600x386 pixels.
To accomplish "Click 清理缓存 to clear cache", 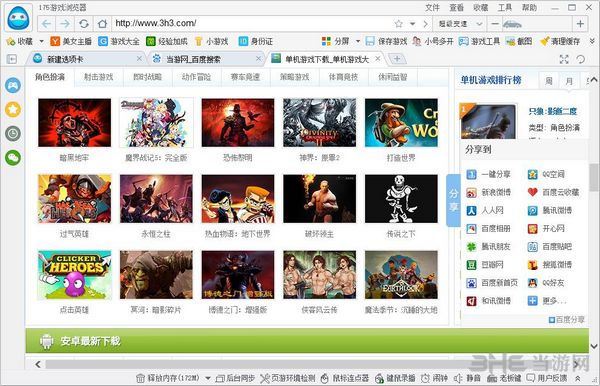I will tap(560, 41).
